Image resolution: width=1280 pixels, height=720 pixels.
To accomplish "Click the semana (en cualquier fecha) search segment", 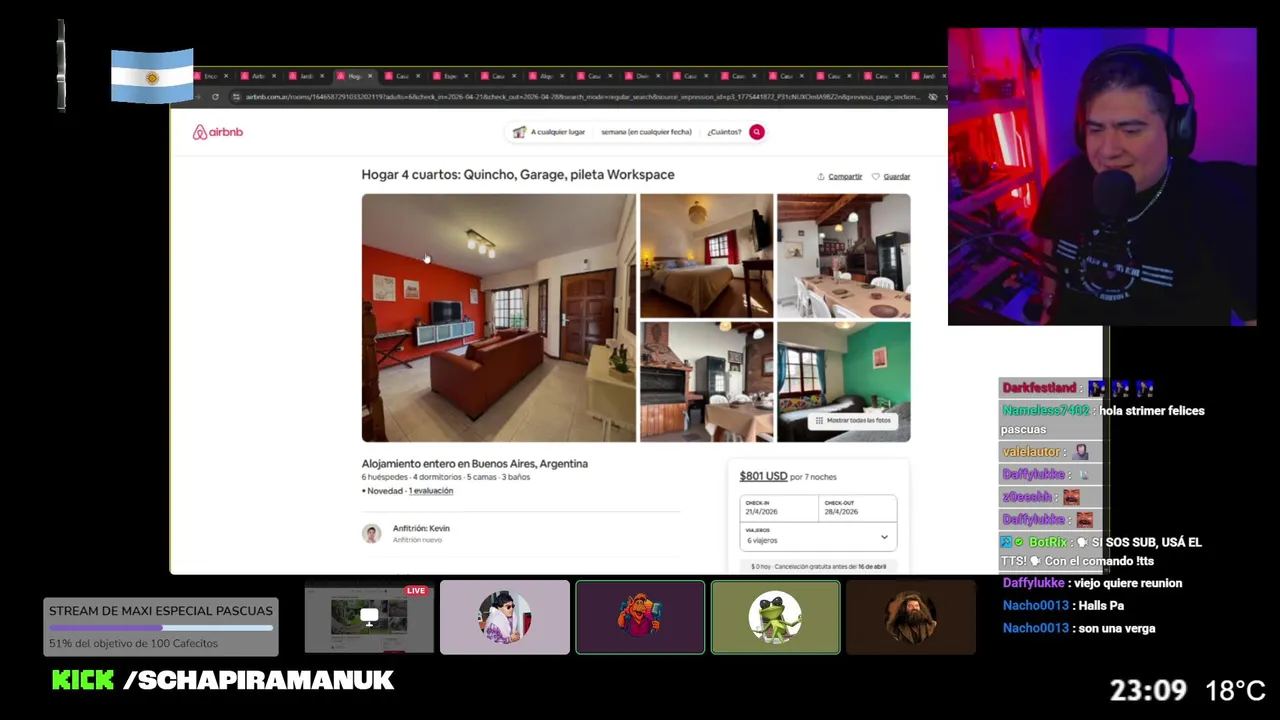I will pos(646,132).
